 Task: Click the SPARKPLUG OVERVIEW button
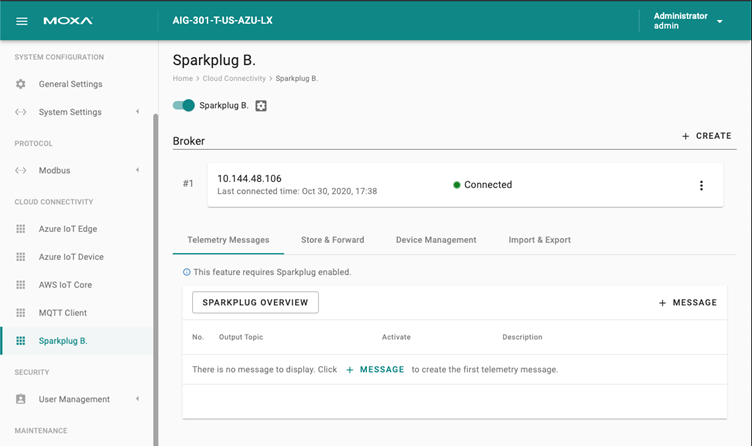[255, 302]
